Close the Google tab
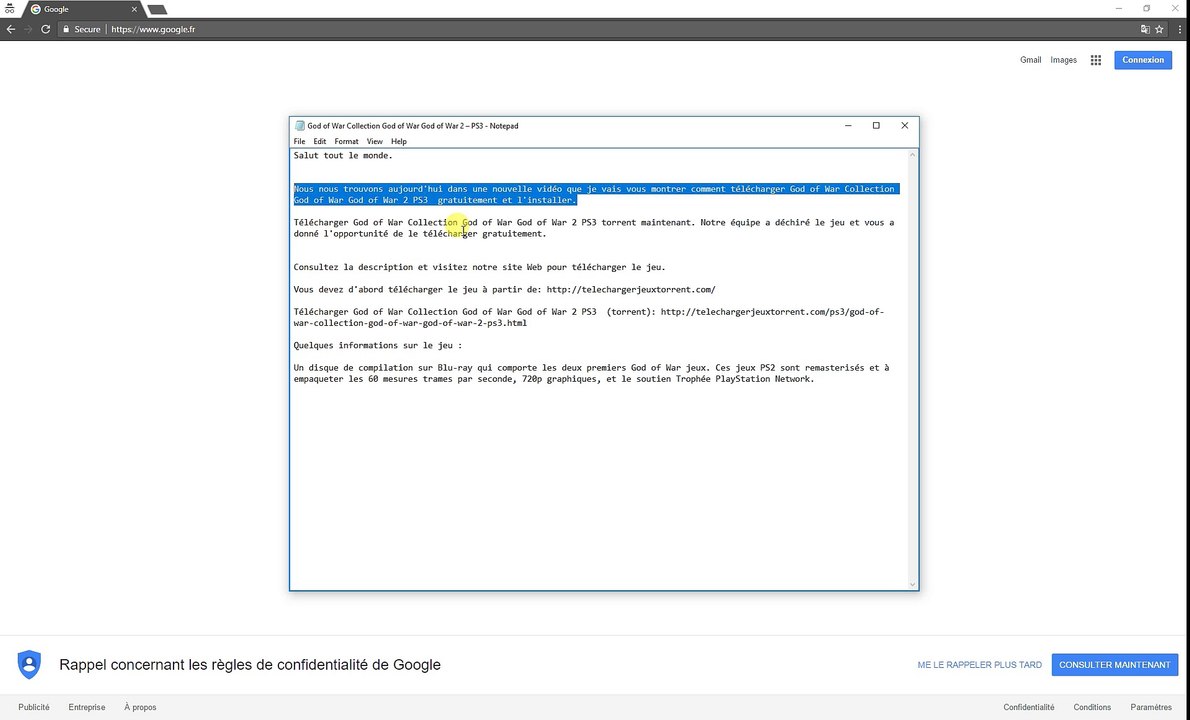This screenshot has width=1190, height=720. [134, 9]
